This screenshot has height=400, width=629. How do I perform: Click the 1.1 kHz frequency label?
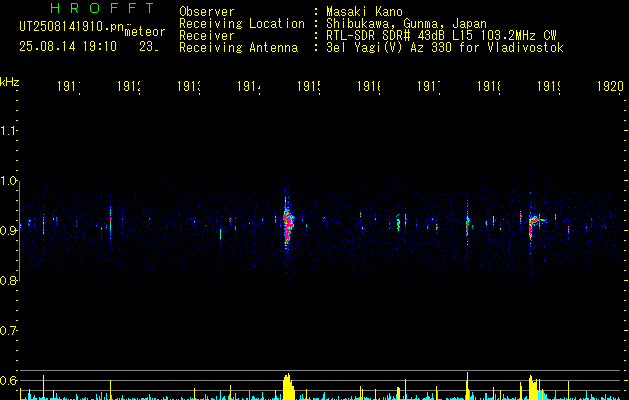click(9, 131)
